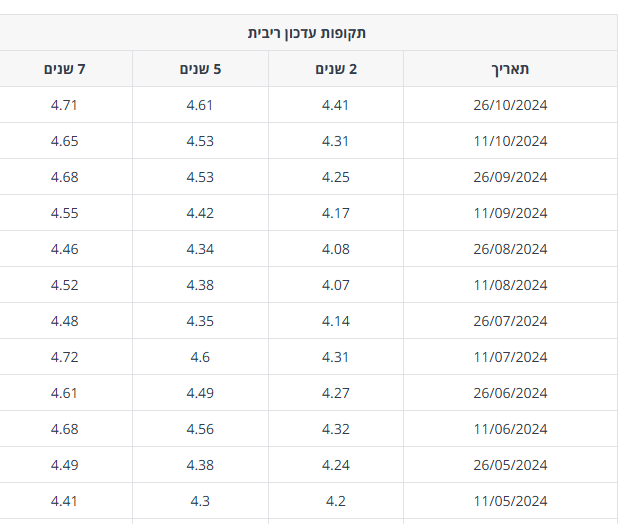
Task: Click the תקופות עדכון ריבית table title
Action: [x=307, y=33]
